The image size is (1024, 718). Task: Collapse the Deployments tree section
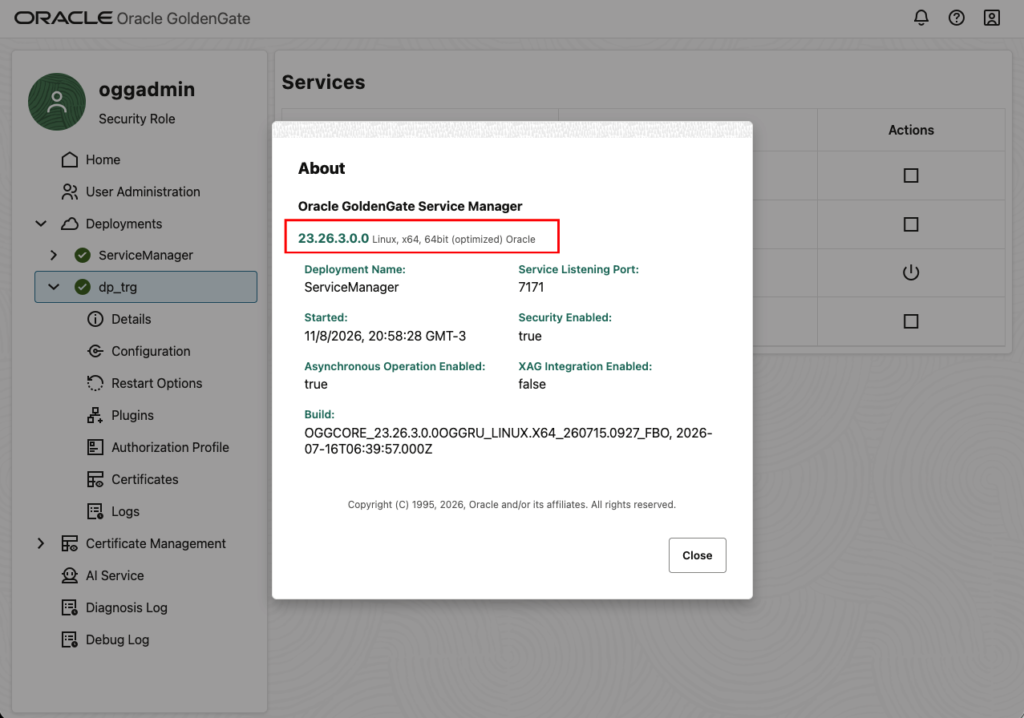(40, 223)
